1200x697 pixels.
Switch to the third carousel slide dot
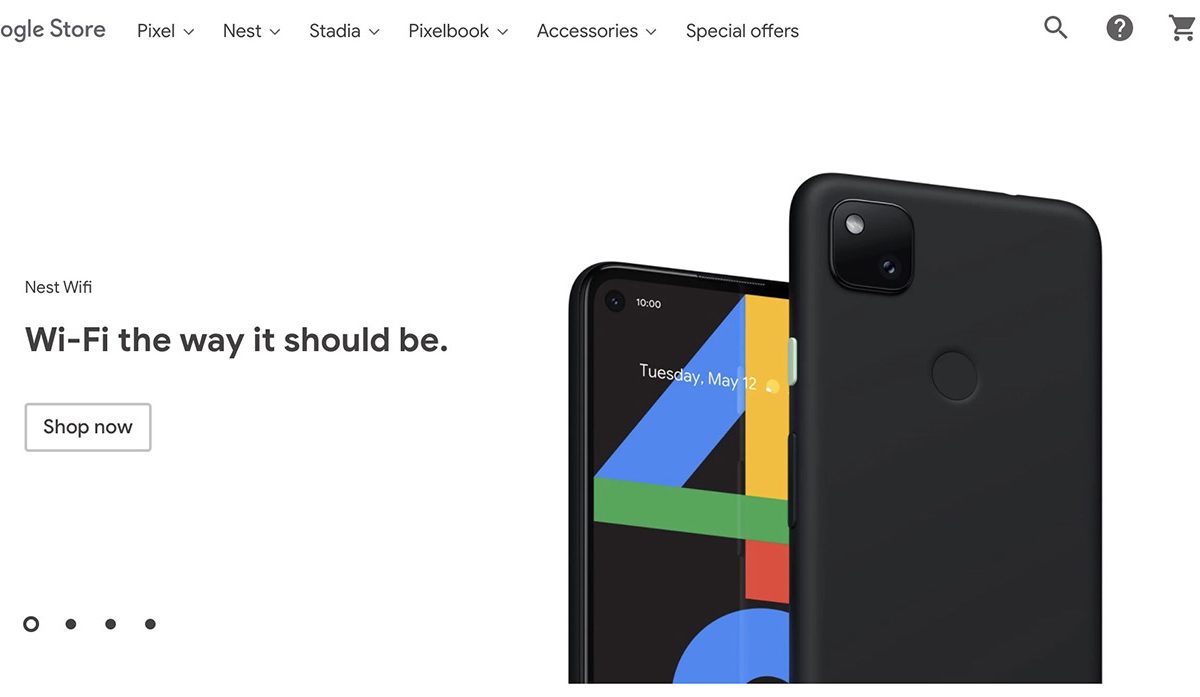[110, 624]
